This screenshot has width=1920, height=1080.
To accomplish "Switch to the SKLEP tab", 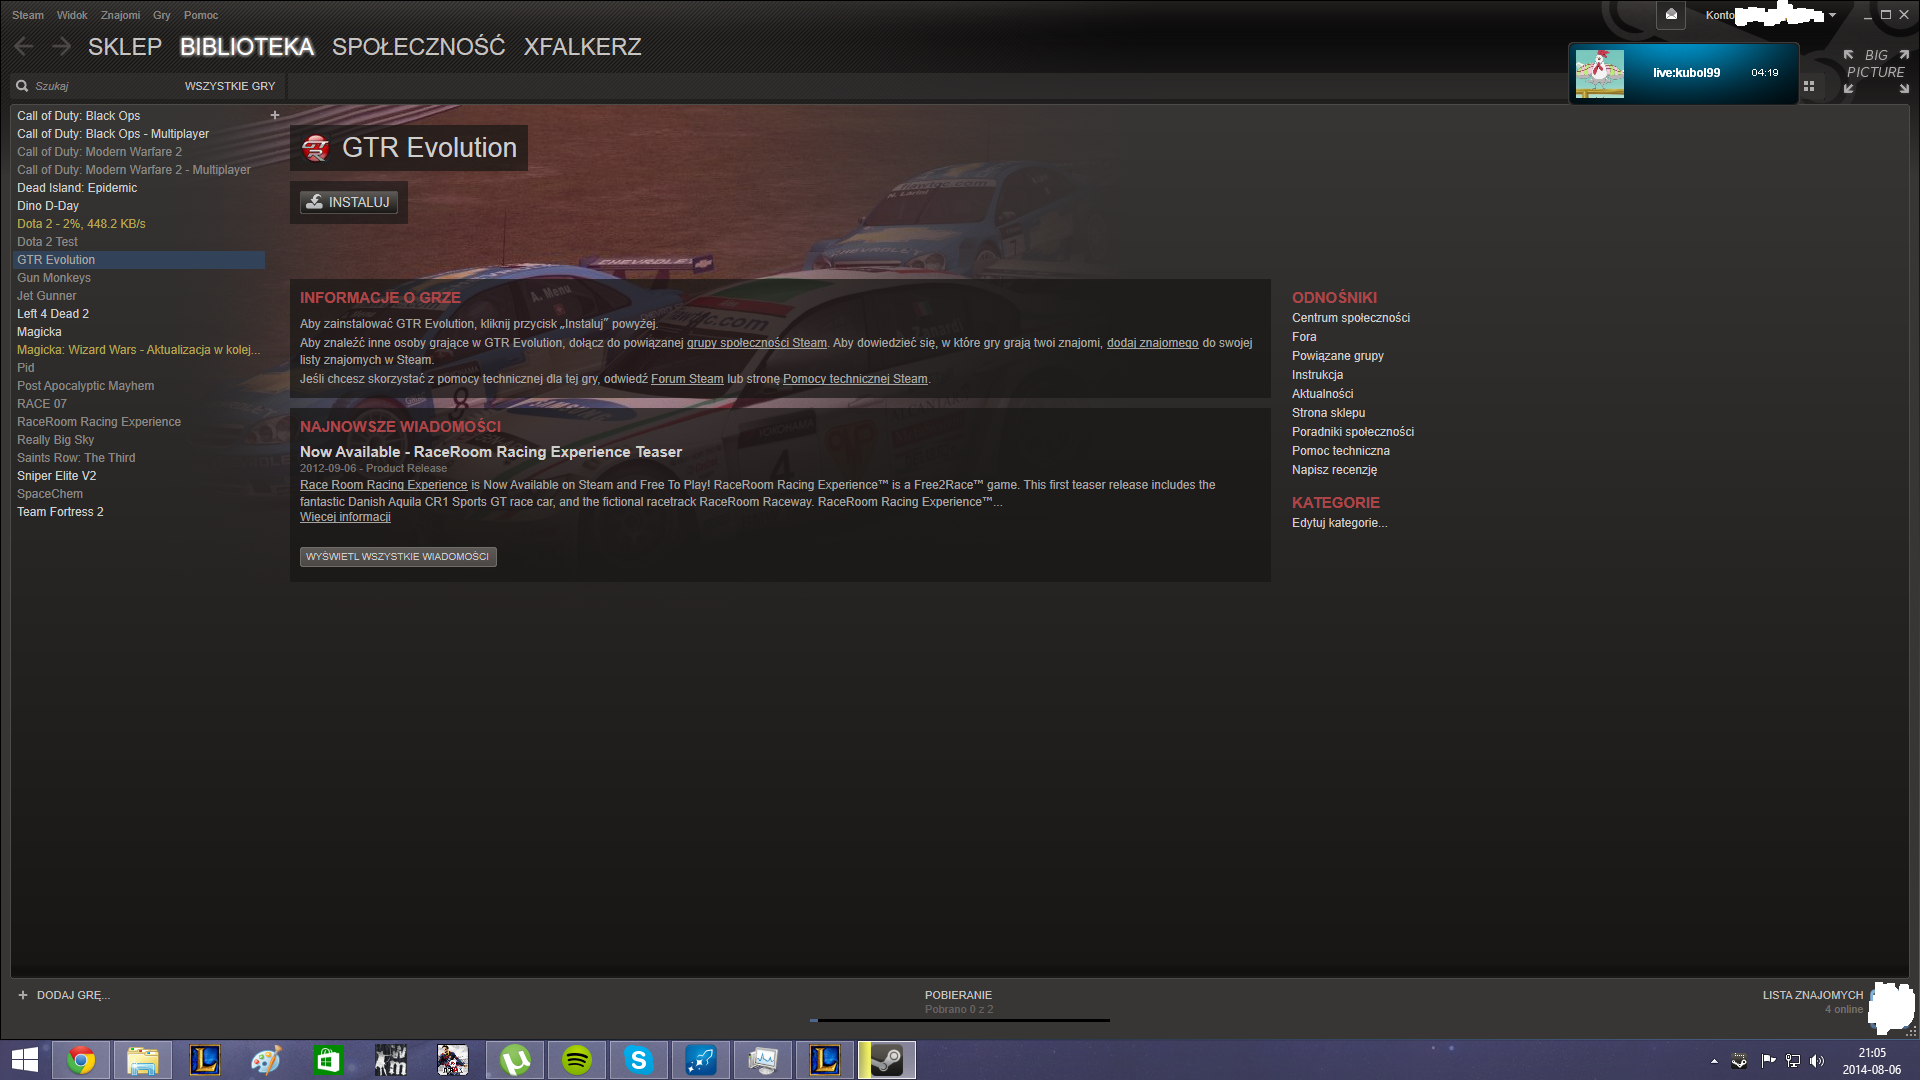I will (125, 47).
